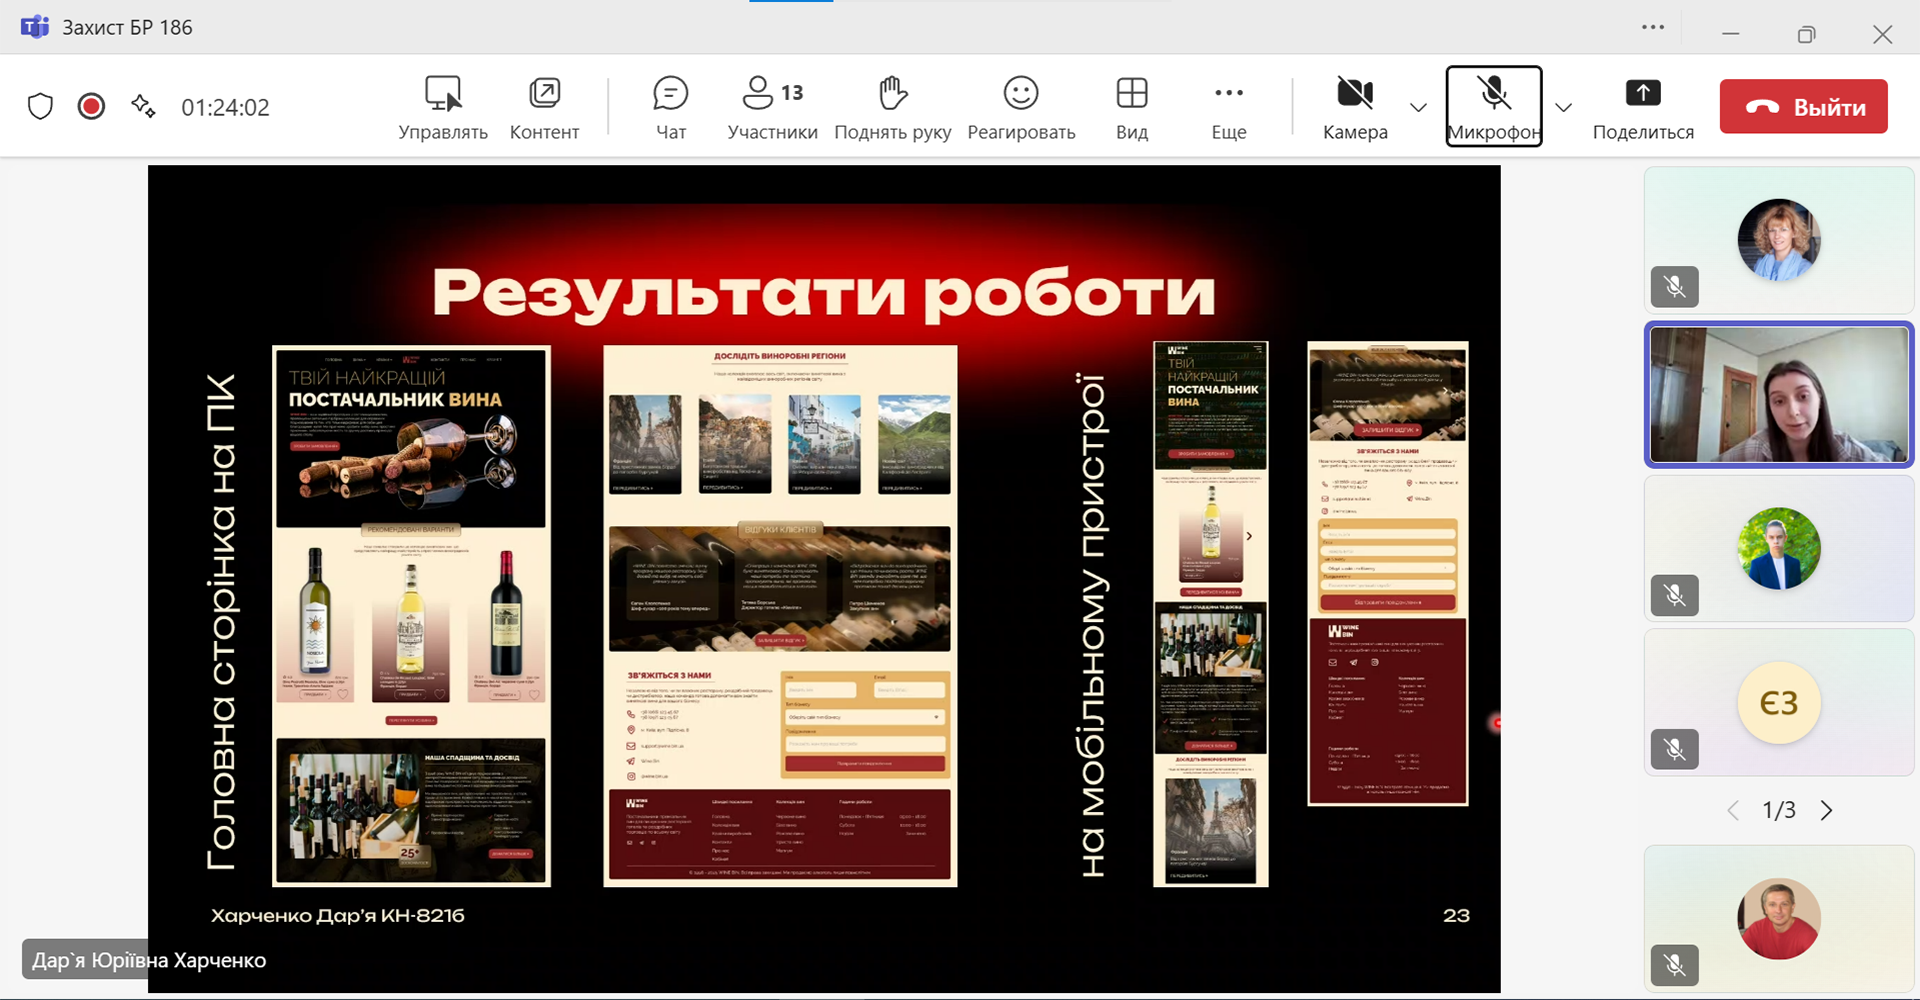This screenshot has width=1920, height=1000.
Task: Click the shield privacy icon
Action: [x=40, y=106]
